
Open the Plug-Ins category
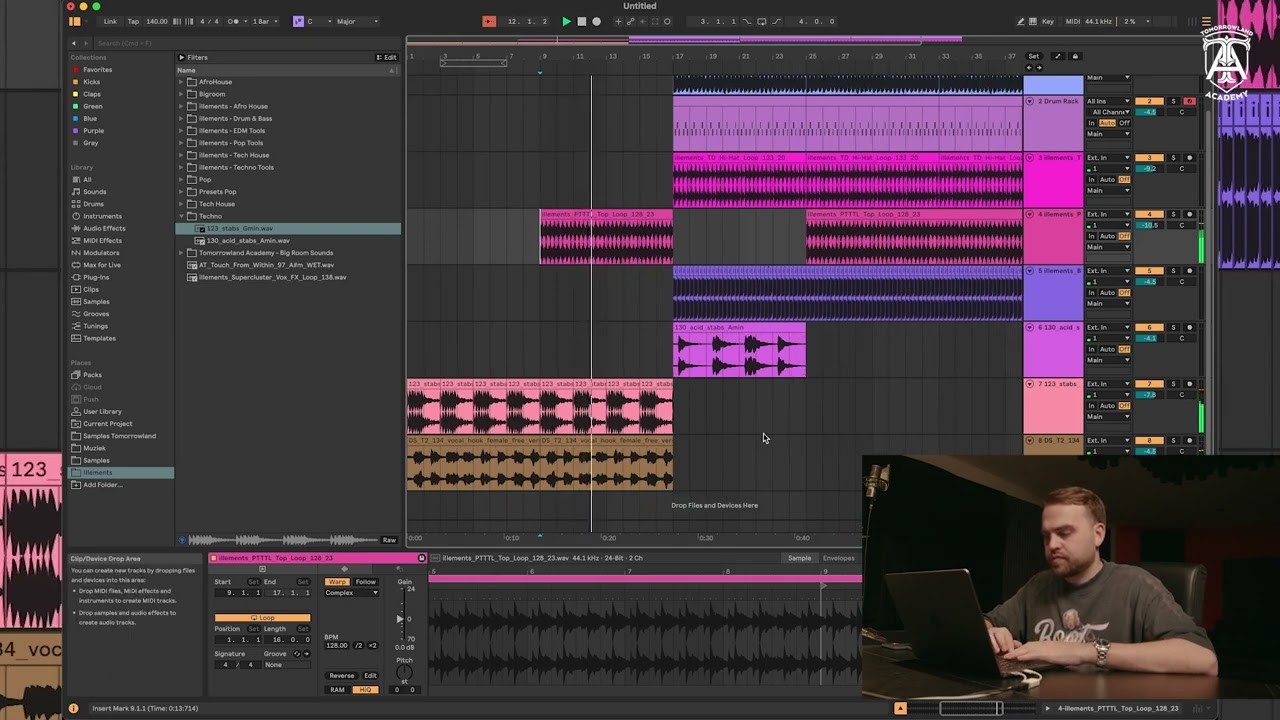96,277
